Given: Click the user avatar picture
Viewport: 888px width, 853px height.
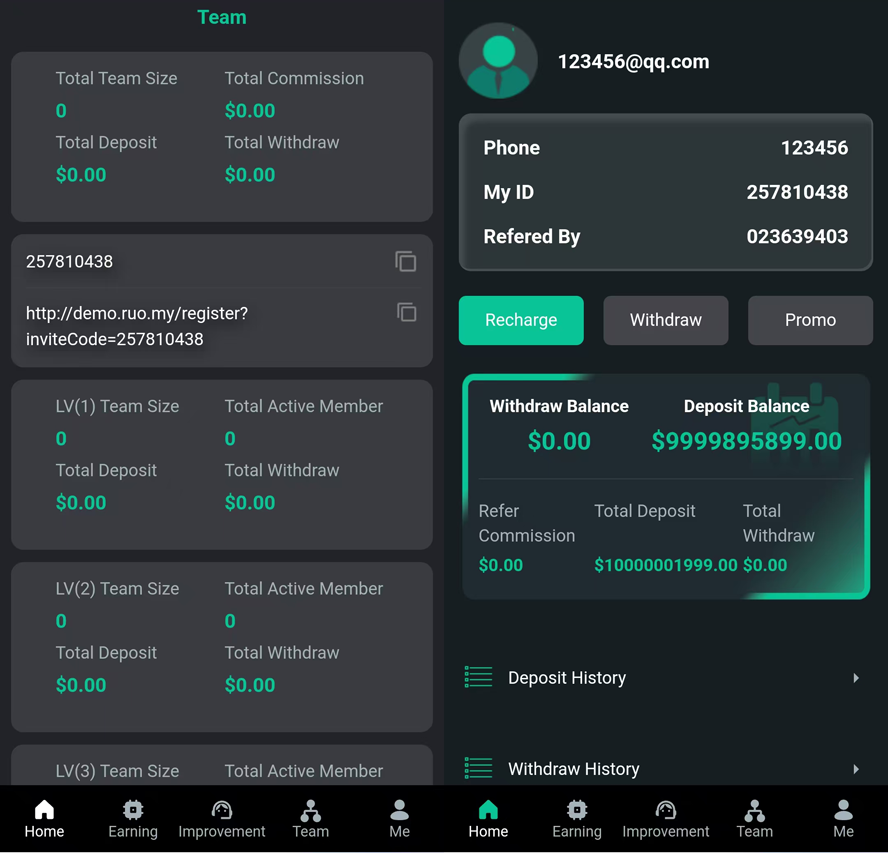Looking at the screenshot, I should [498, 61].
